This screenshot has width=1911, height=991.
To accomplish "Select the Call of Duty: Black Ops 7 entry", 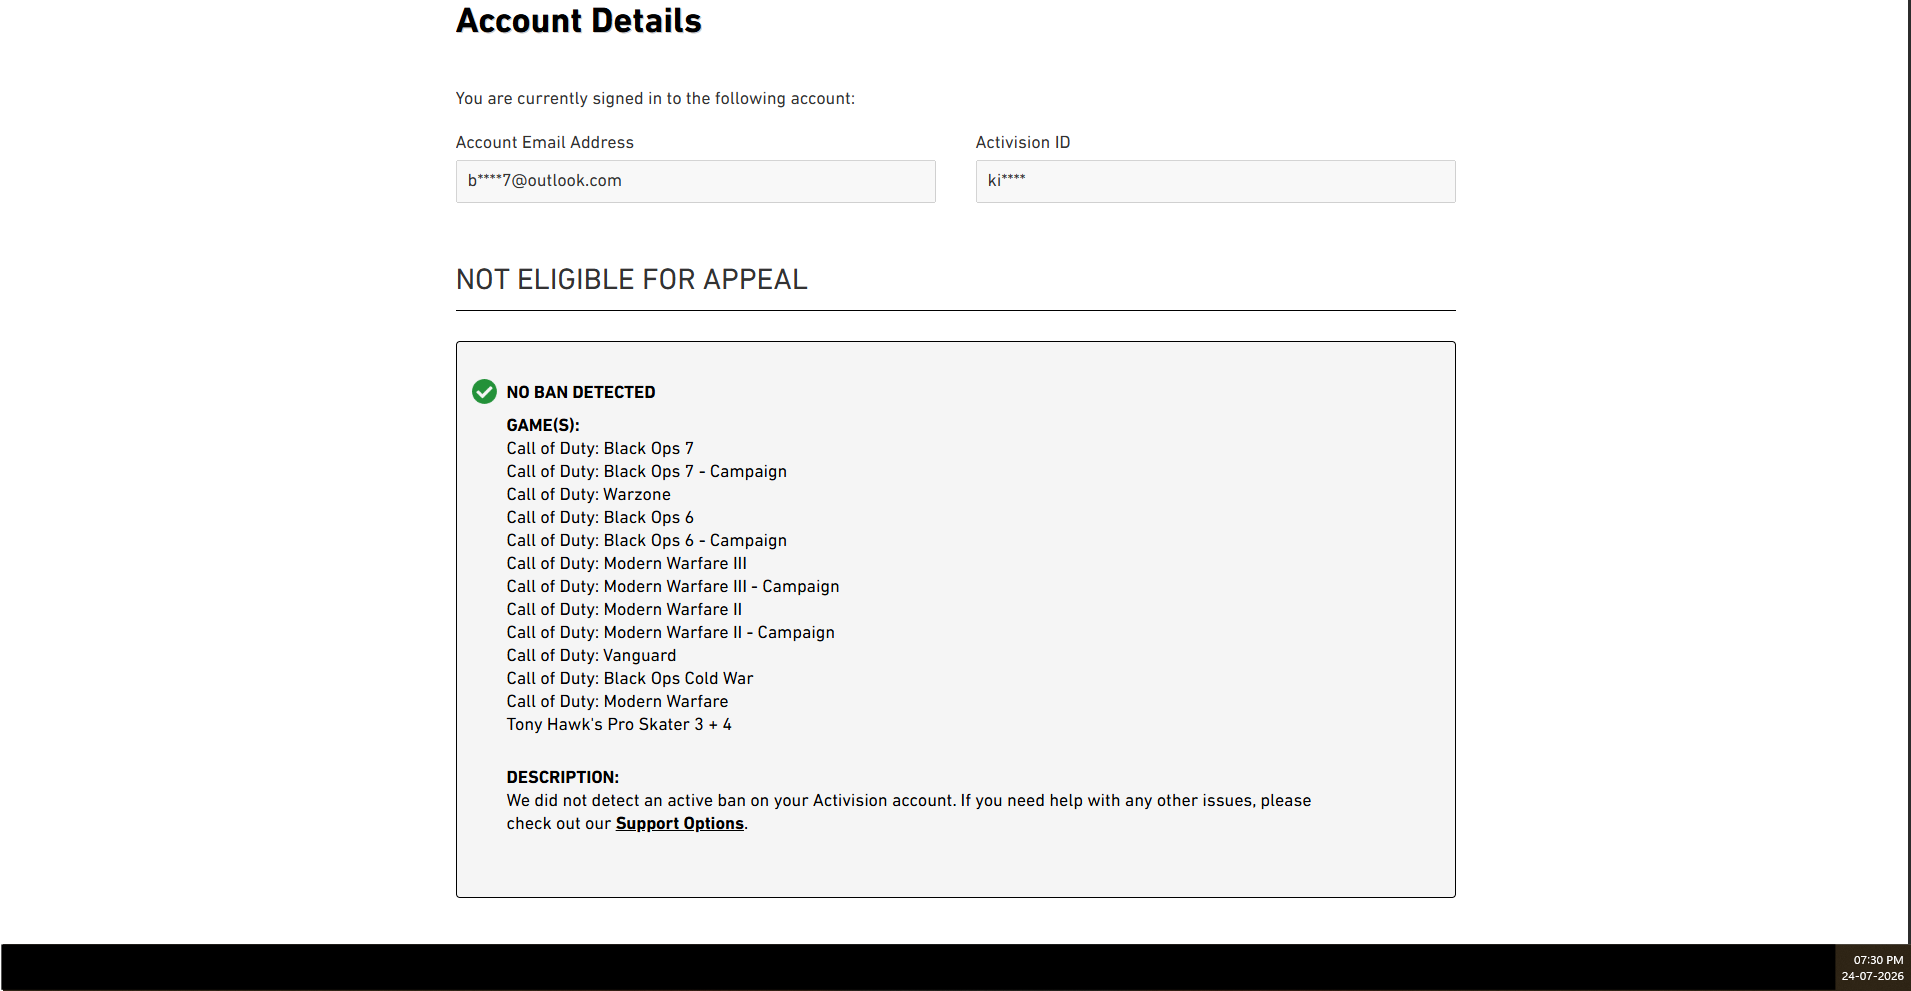I will point(600,448).
